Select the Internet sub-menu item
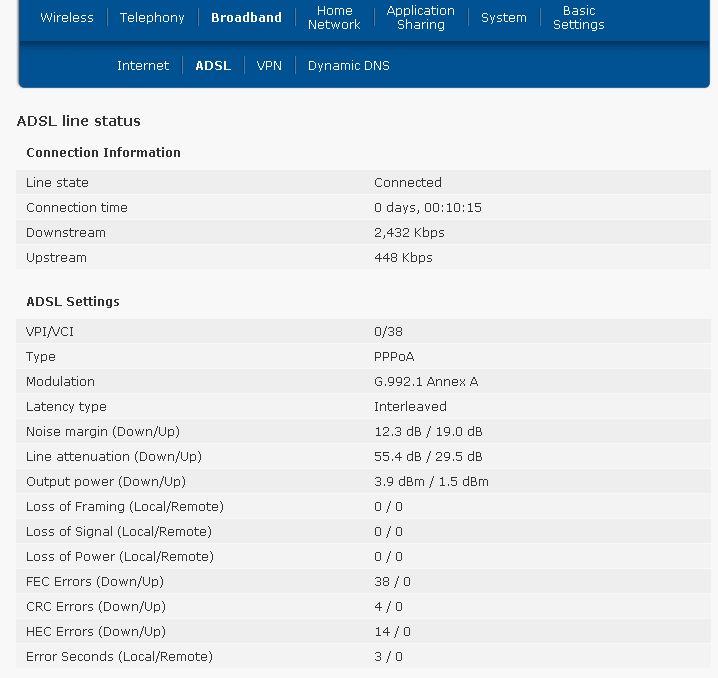The image size is (718, 678). [143, 66]
